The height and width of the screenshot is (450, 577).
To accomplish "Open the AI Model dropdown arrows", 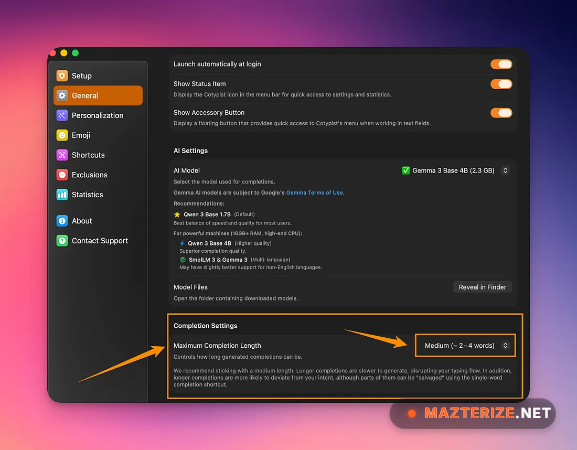I will 506,170.
